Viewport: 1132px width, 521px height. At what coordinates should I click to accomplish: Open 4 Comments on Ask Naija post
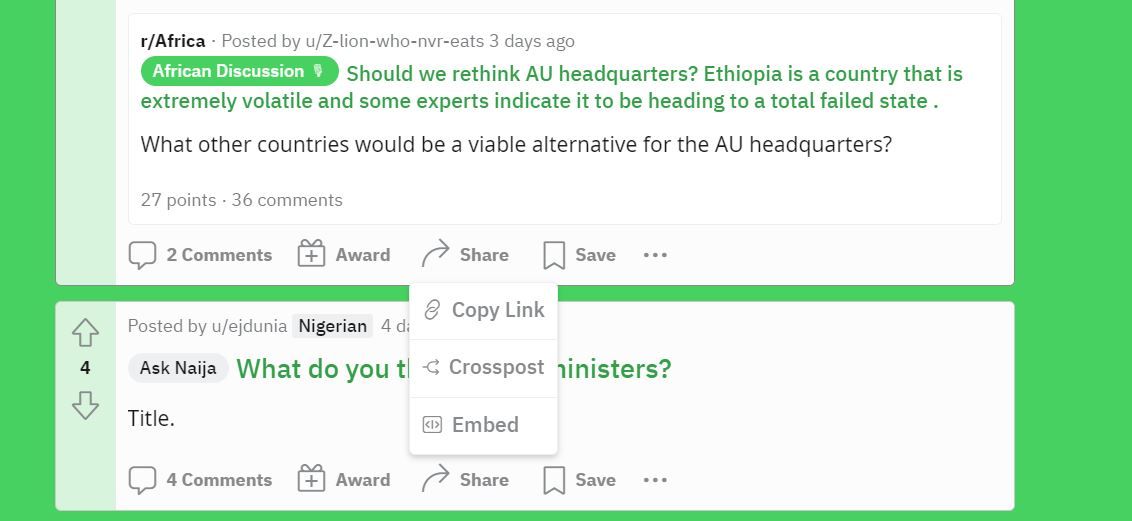click(x=201, y=480)
